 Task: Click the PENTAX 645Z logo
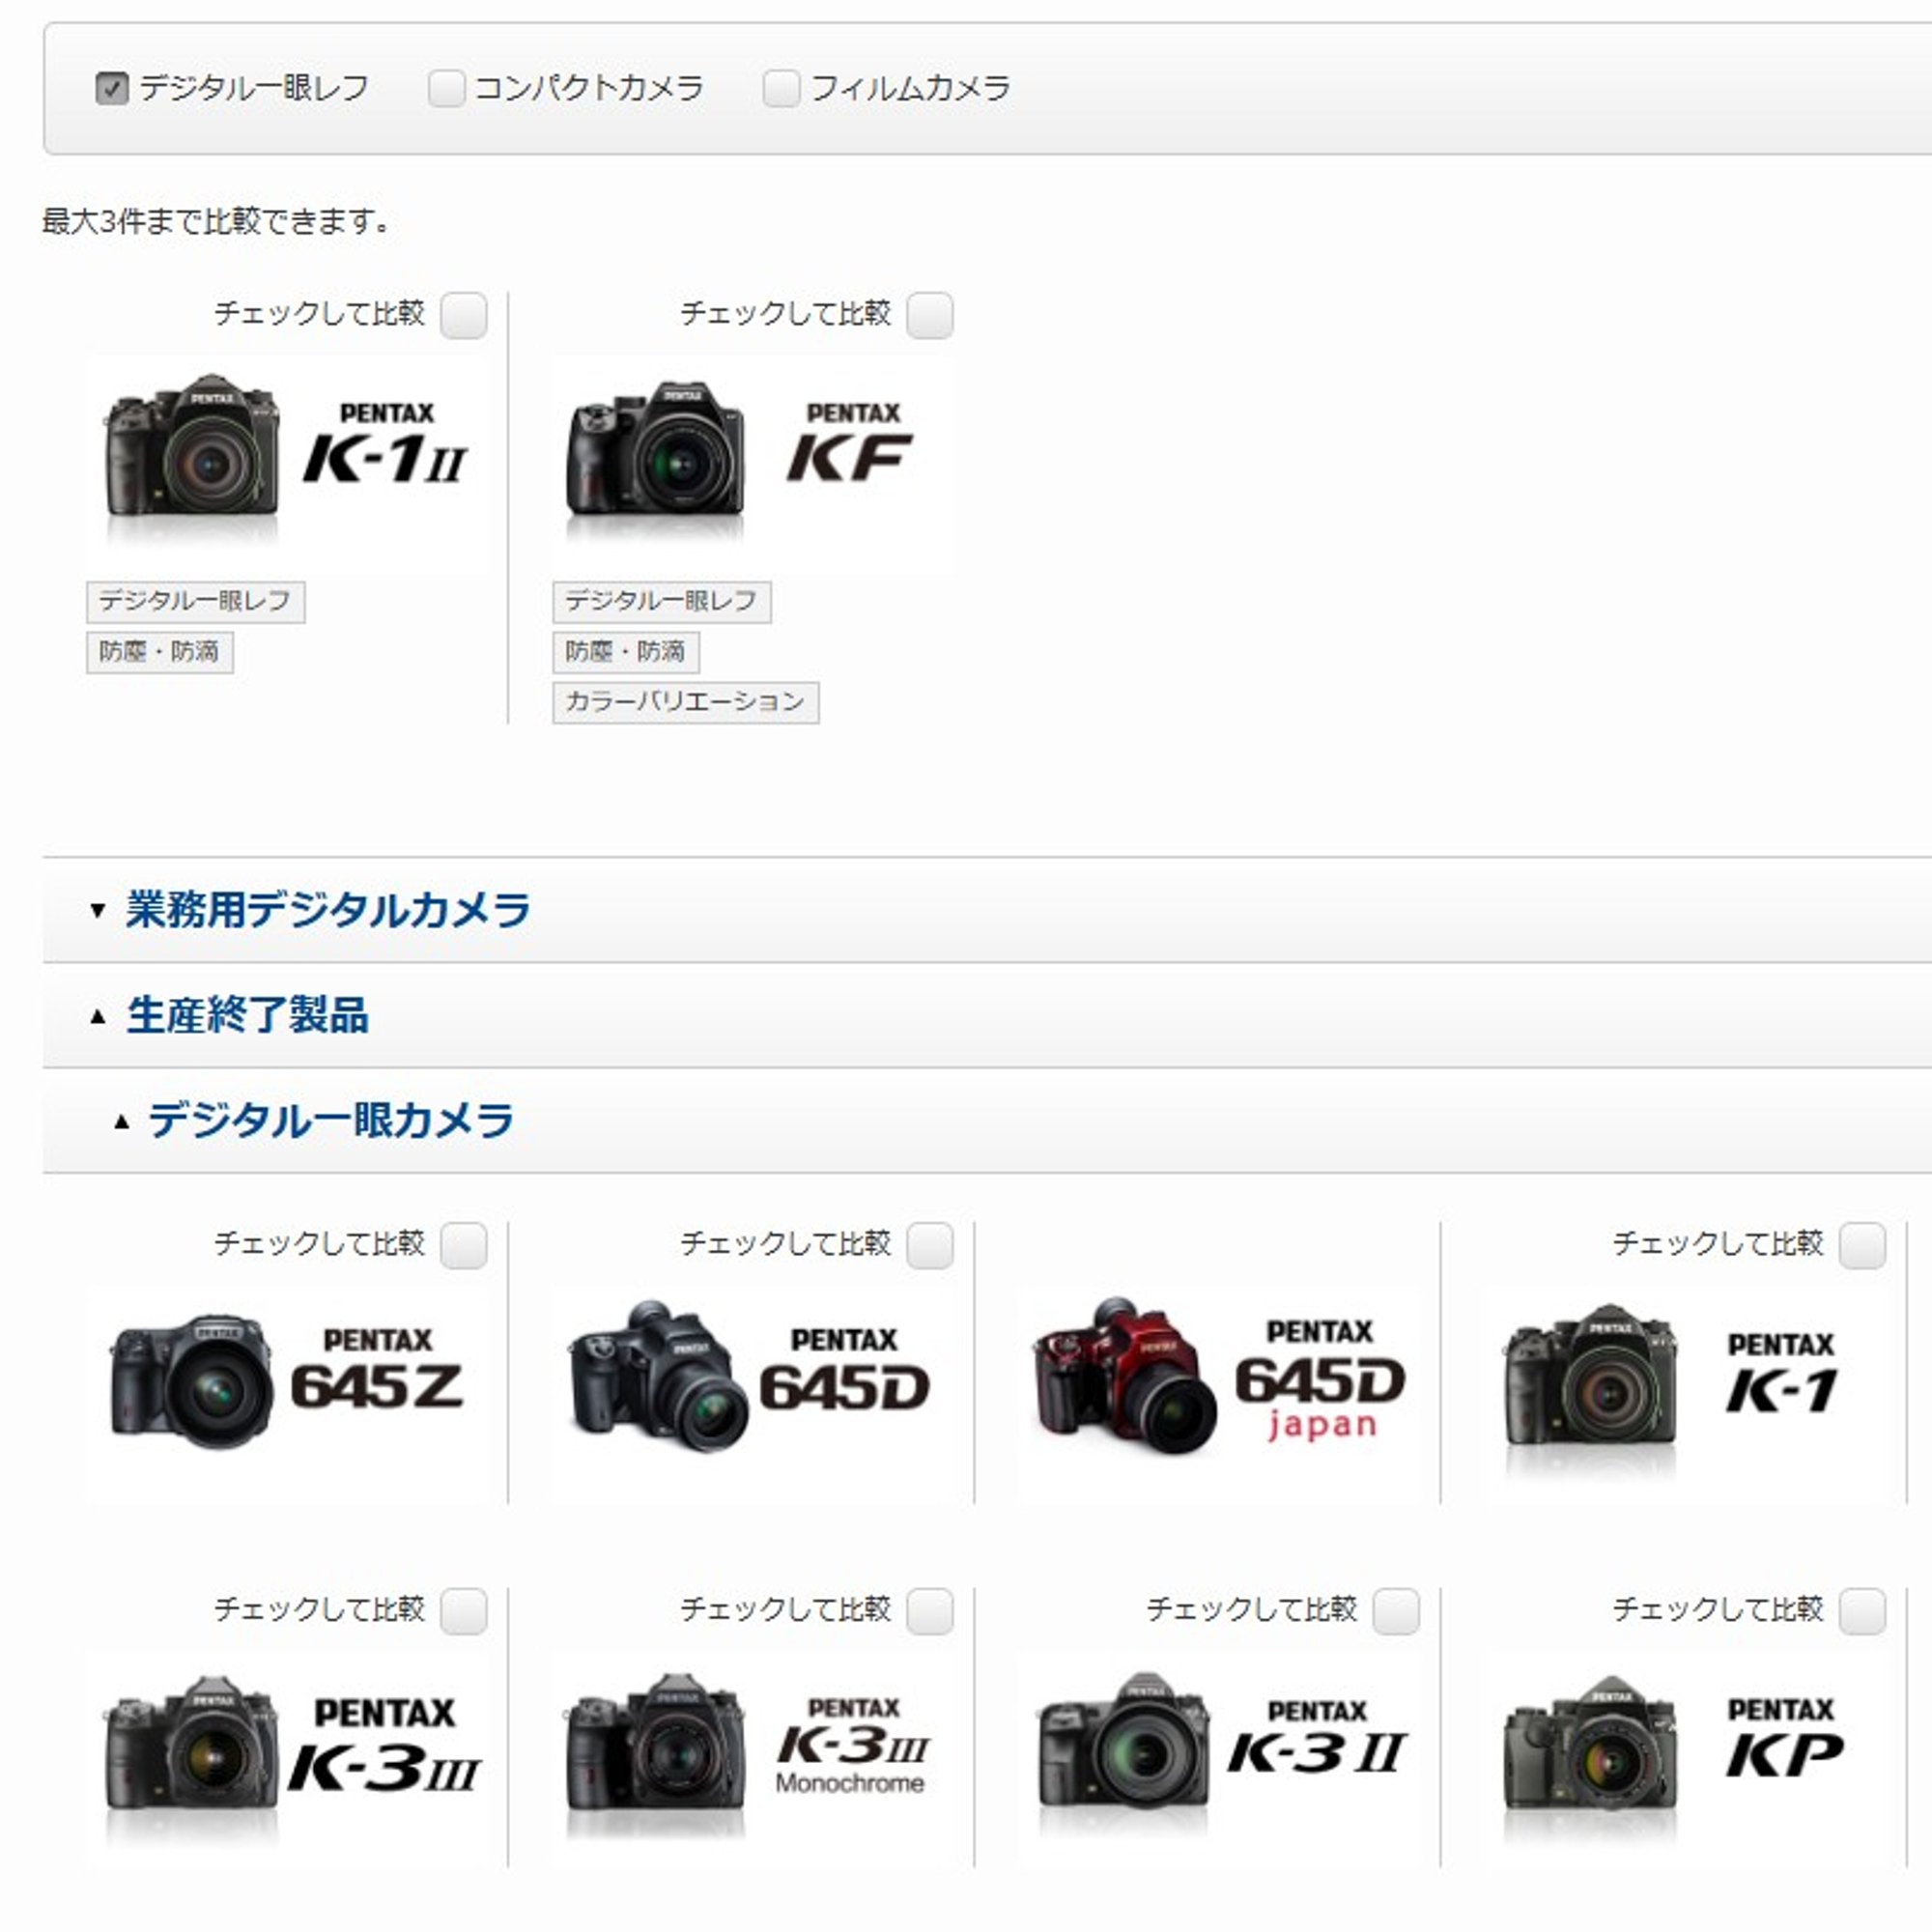coord(377,1368)
